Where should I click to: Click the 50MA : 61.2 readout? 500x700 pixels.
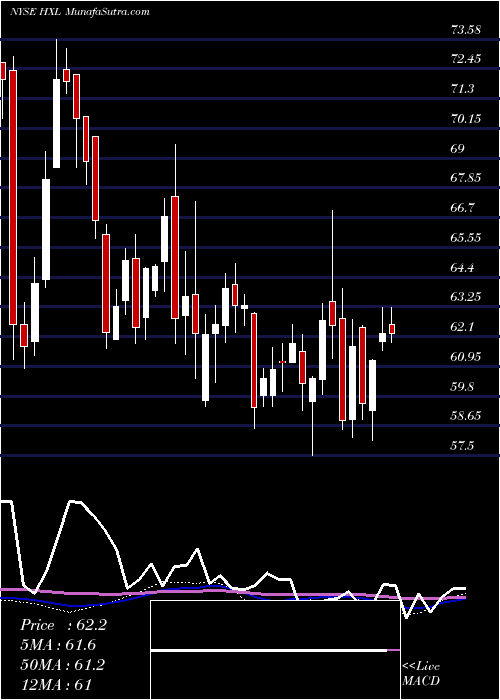pos(62,664)
